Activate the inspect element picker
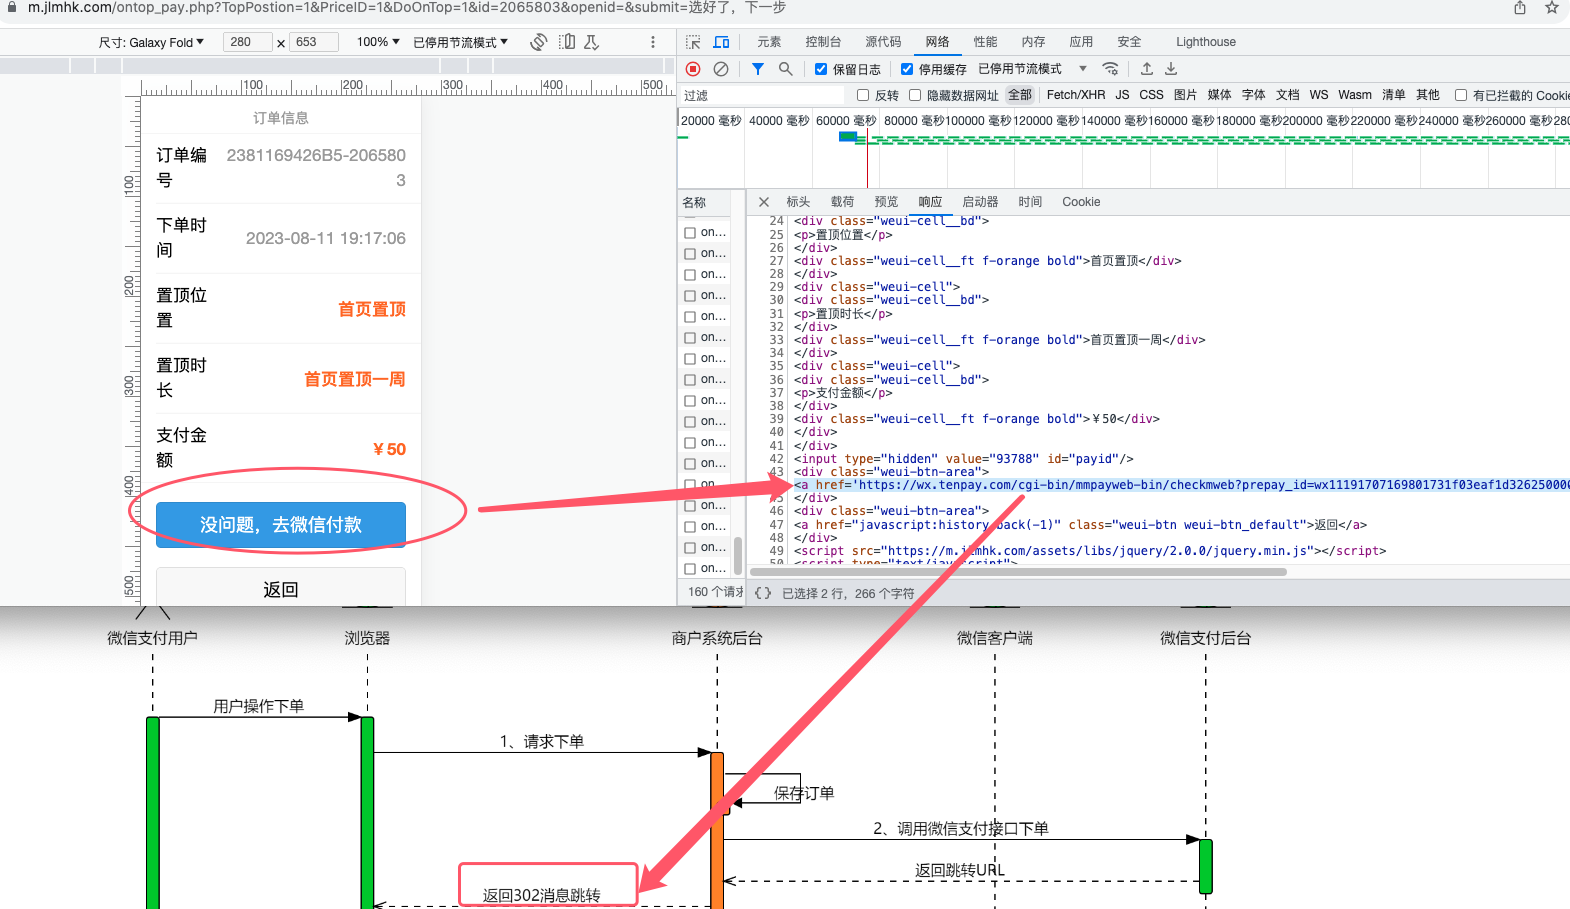The width and height of the screenshot is (1570, 909). (694, 42)
